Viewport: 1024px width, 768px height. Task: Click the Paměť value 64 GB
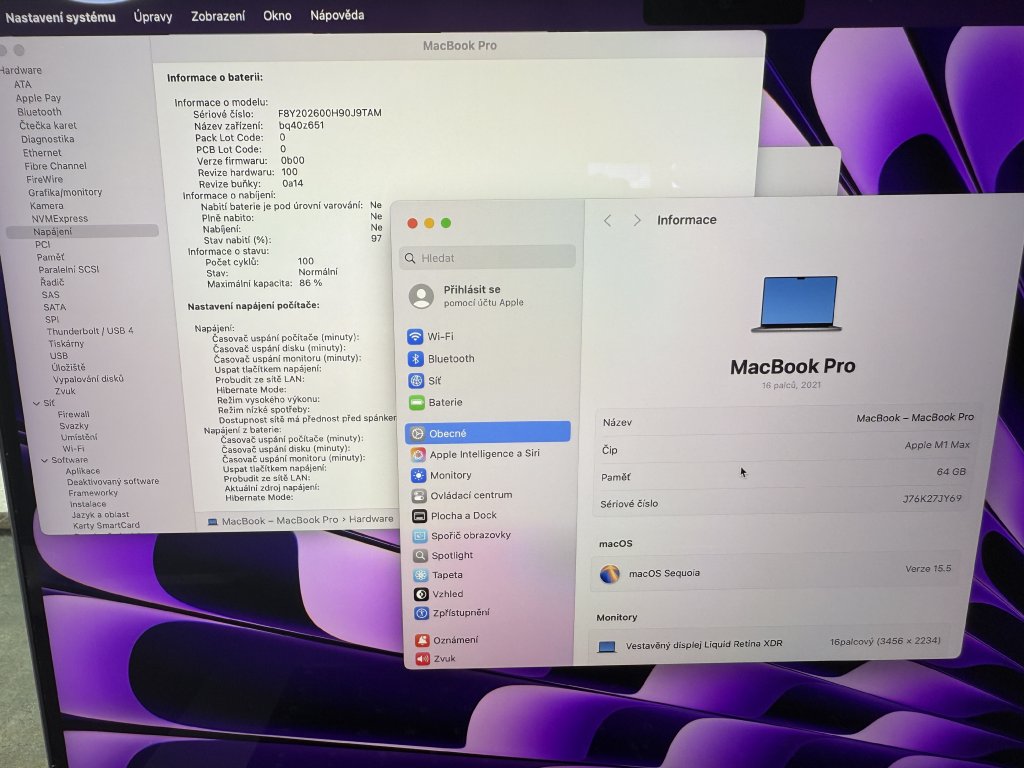(x=951, y=472)
